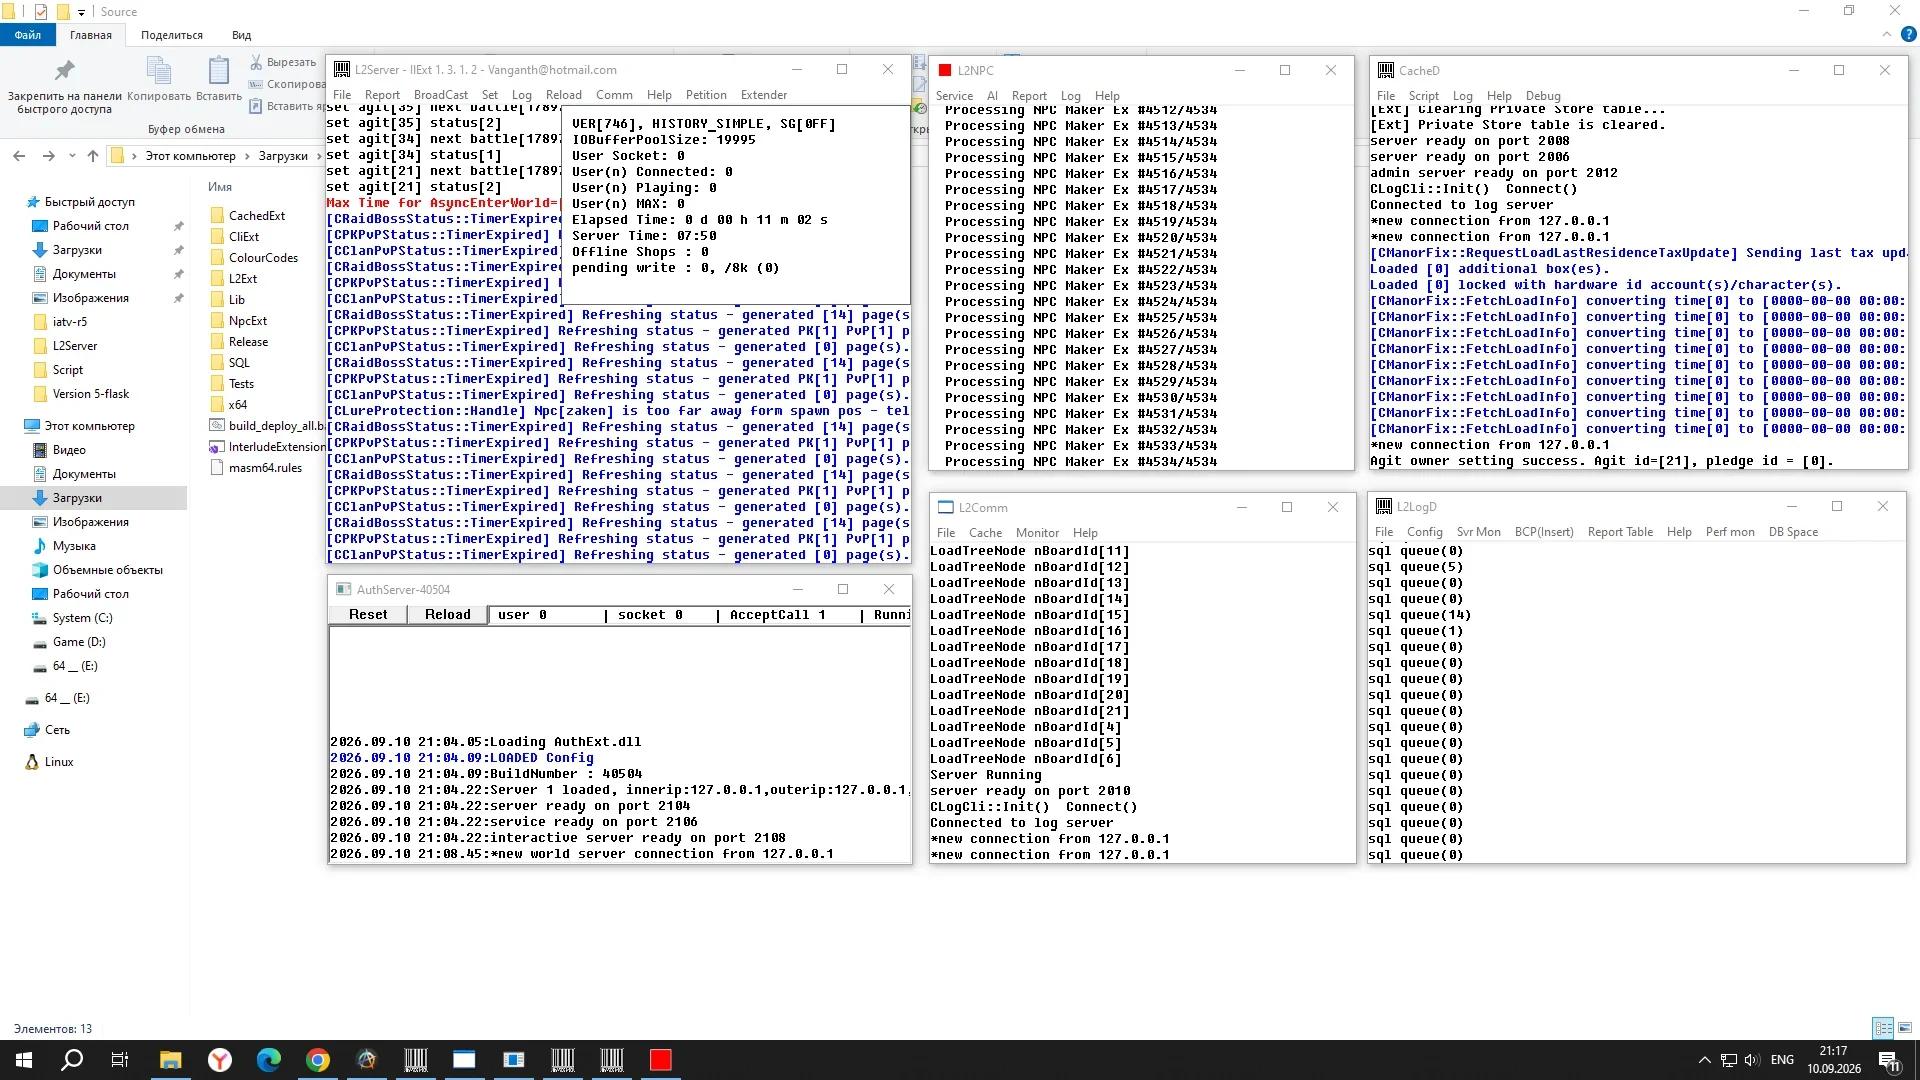Select Загрузки under Этот компьютер in sidebar
The height and width of the screenshot is (1080, 1920).
77,498
